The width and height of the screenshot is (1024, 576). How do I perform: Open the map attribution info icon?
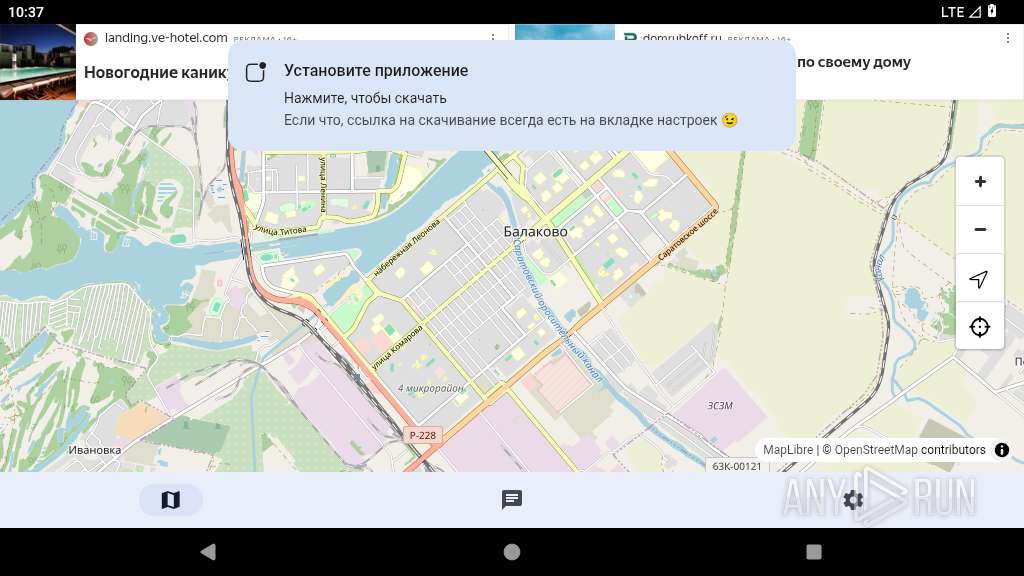click(x=1001, y=450)
